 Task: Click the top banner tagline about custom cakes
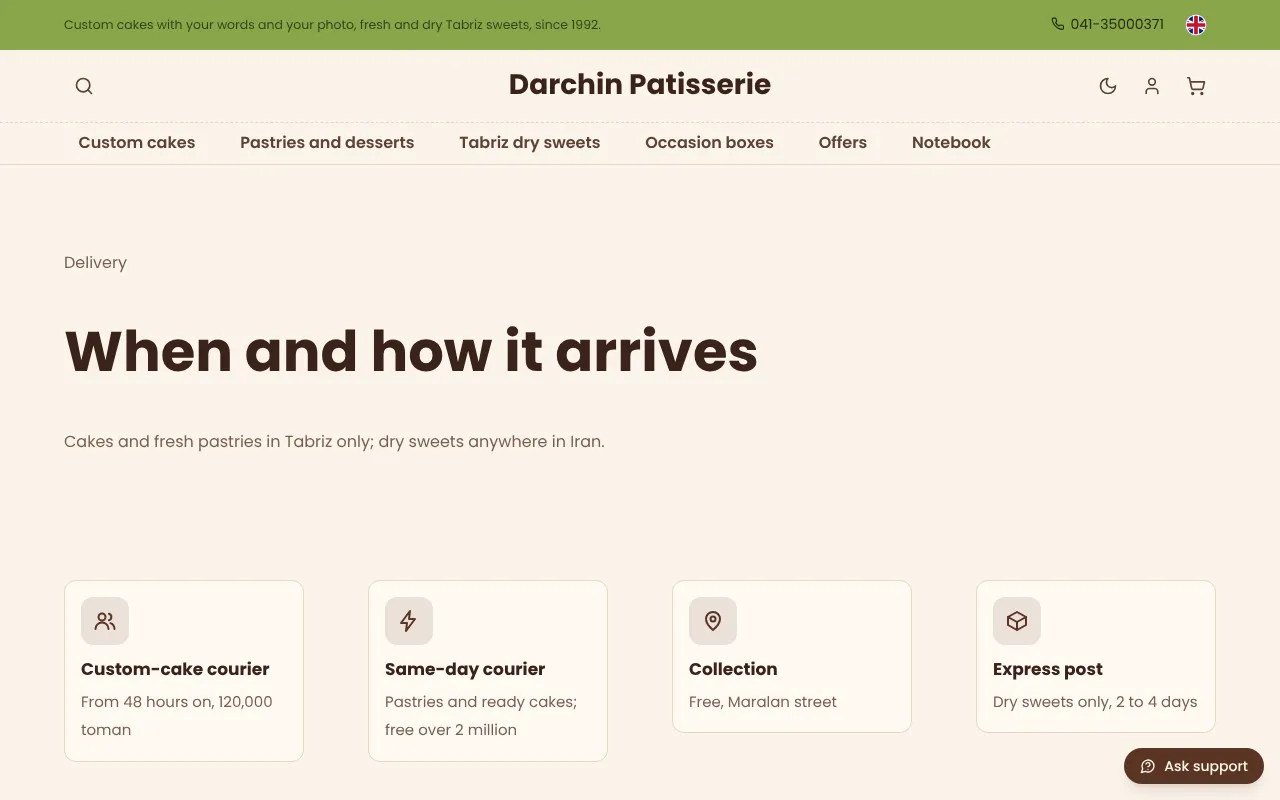coord(332,24)
